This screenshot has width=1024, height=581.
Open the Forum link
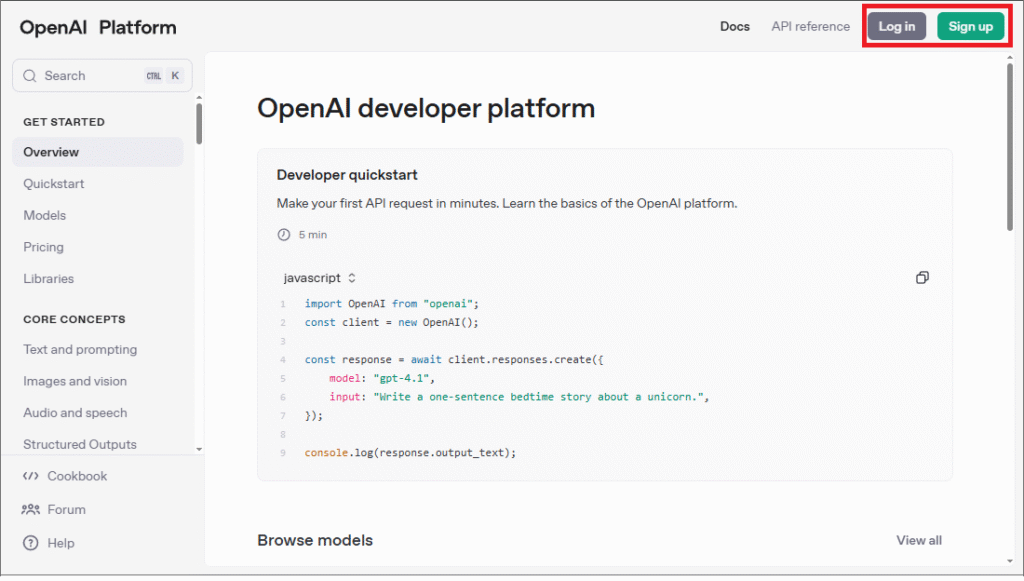tap(67, 509)
